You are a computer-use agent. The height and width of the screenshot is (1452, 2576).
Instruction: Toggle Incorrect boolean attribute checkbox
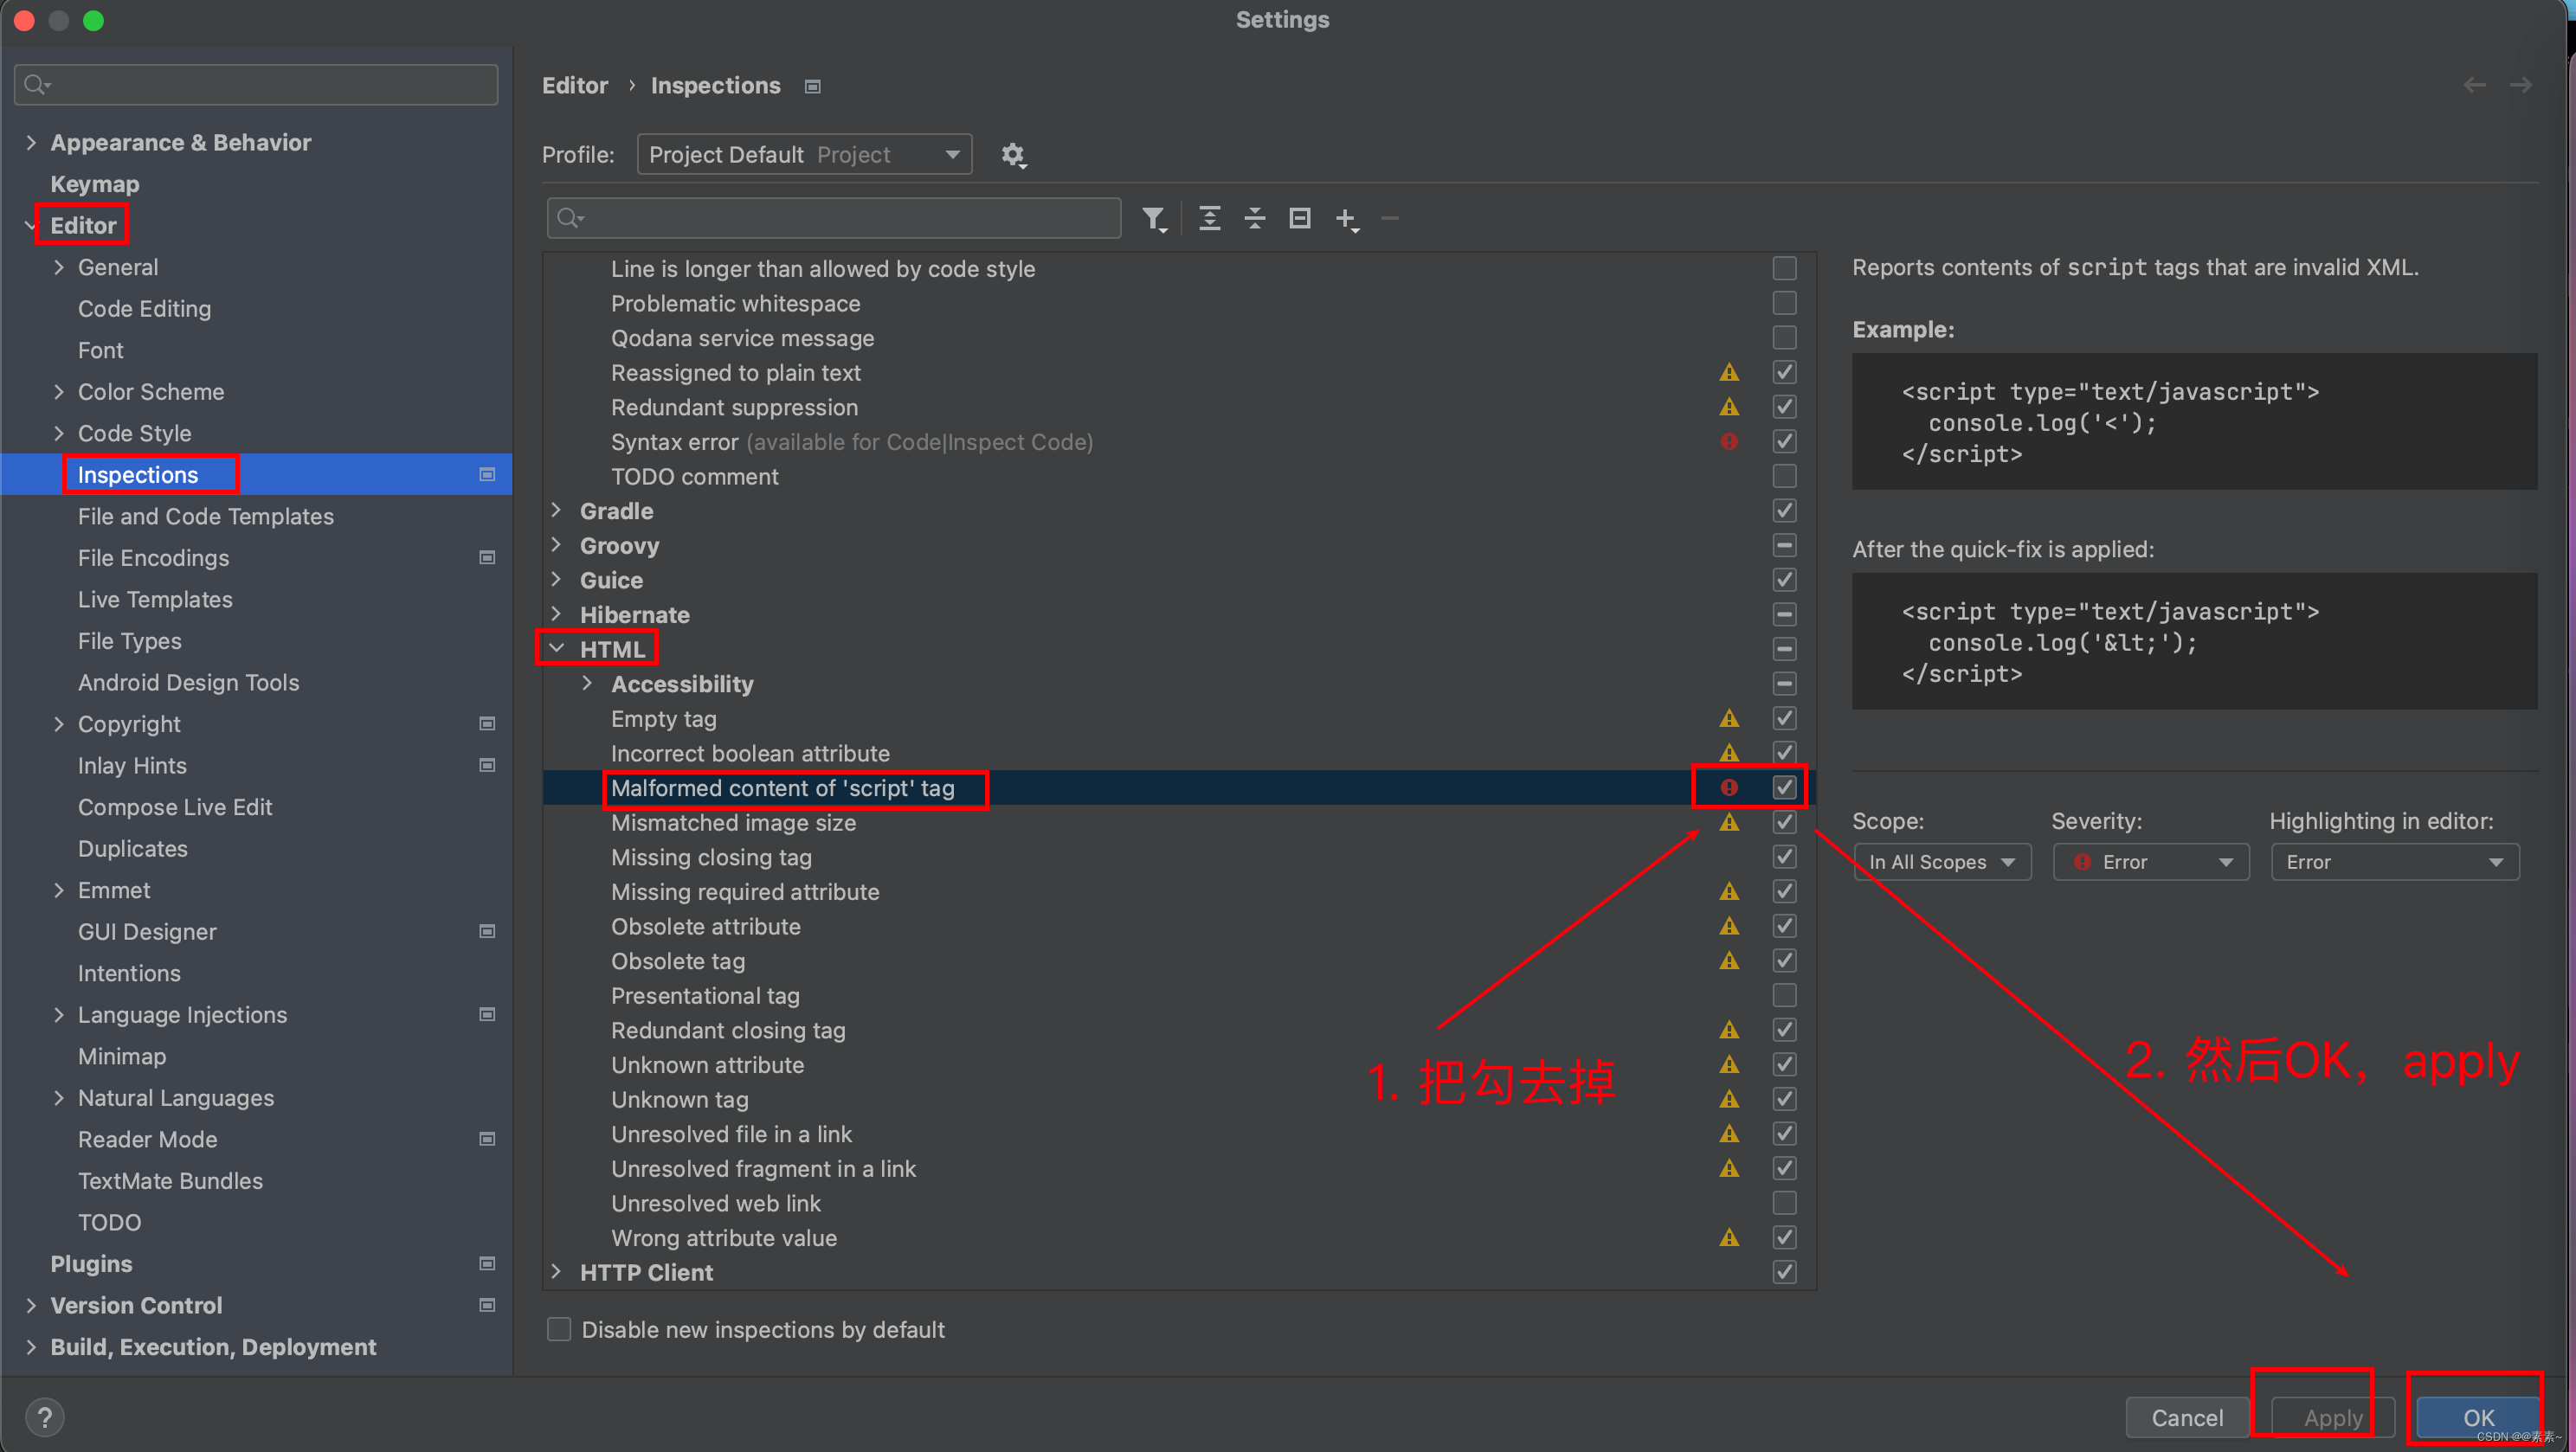[1785, 754]
